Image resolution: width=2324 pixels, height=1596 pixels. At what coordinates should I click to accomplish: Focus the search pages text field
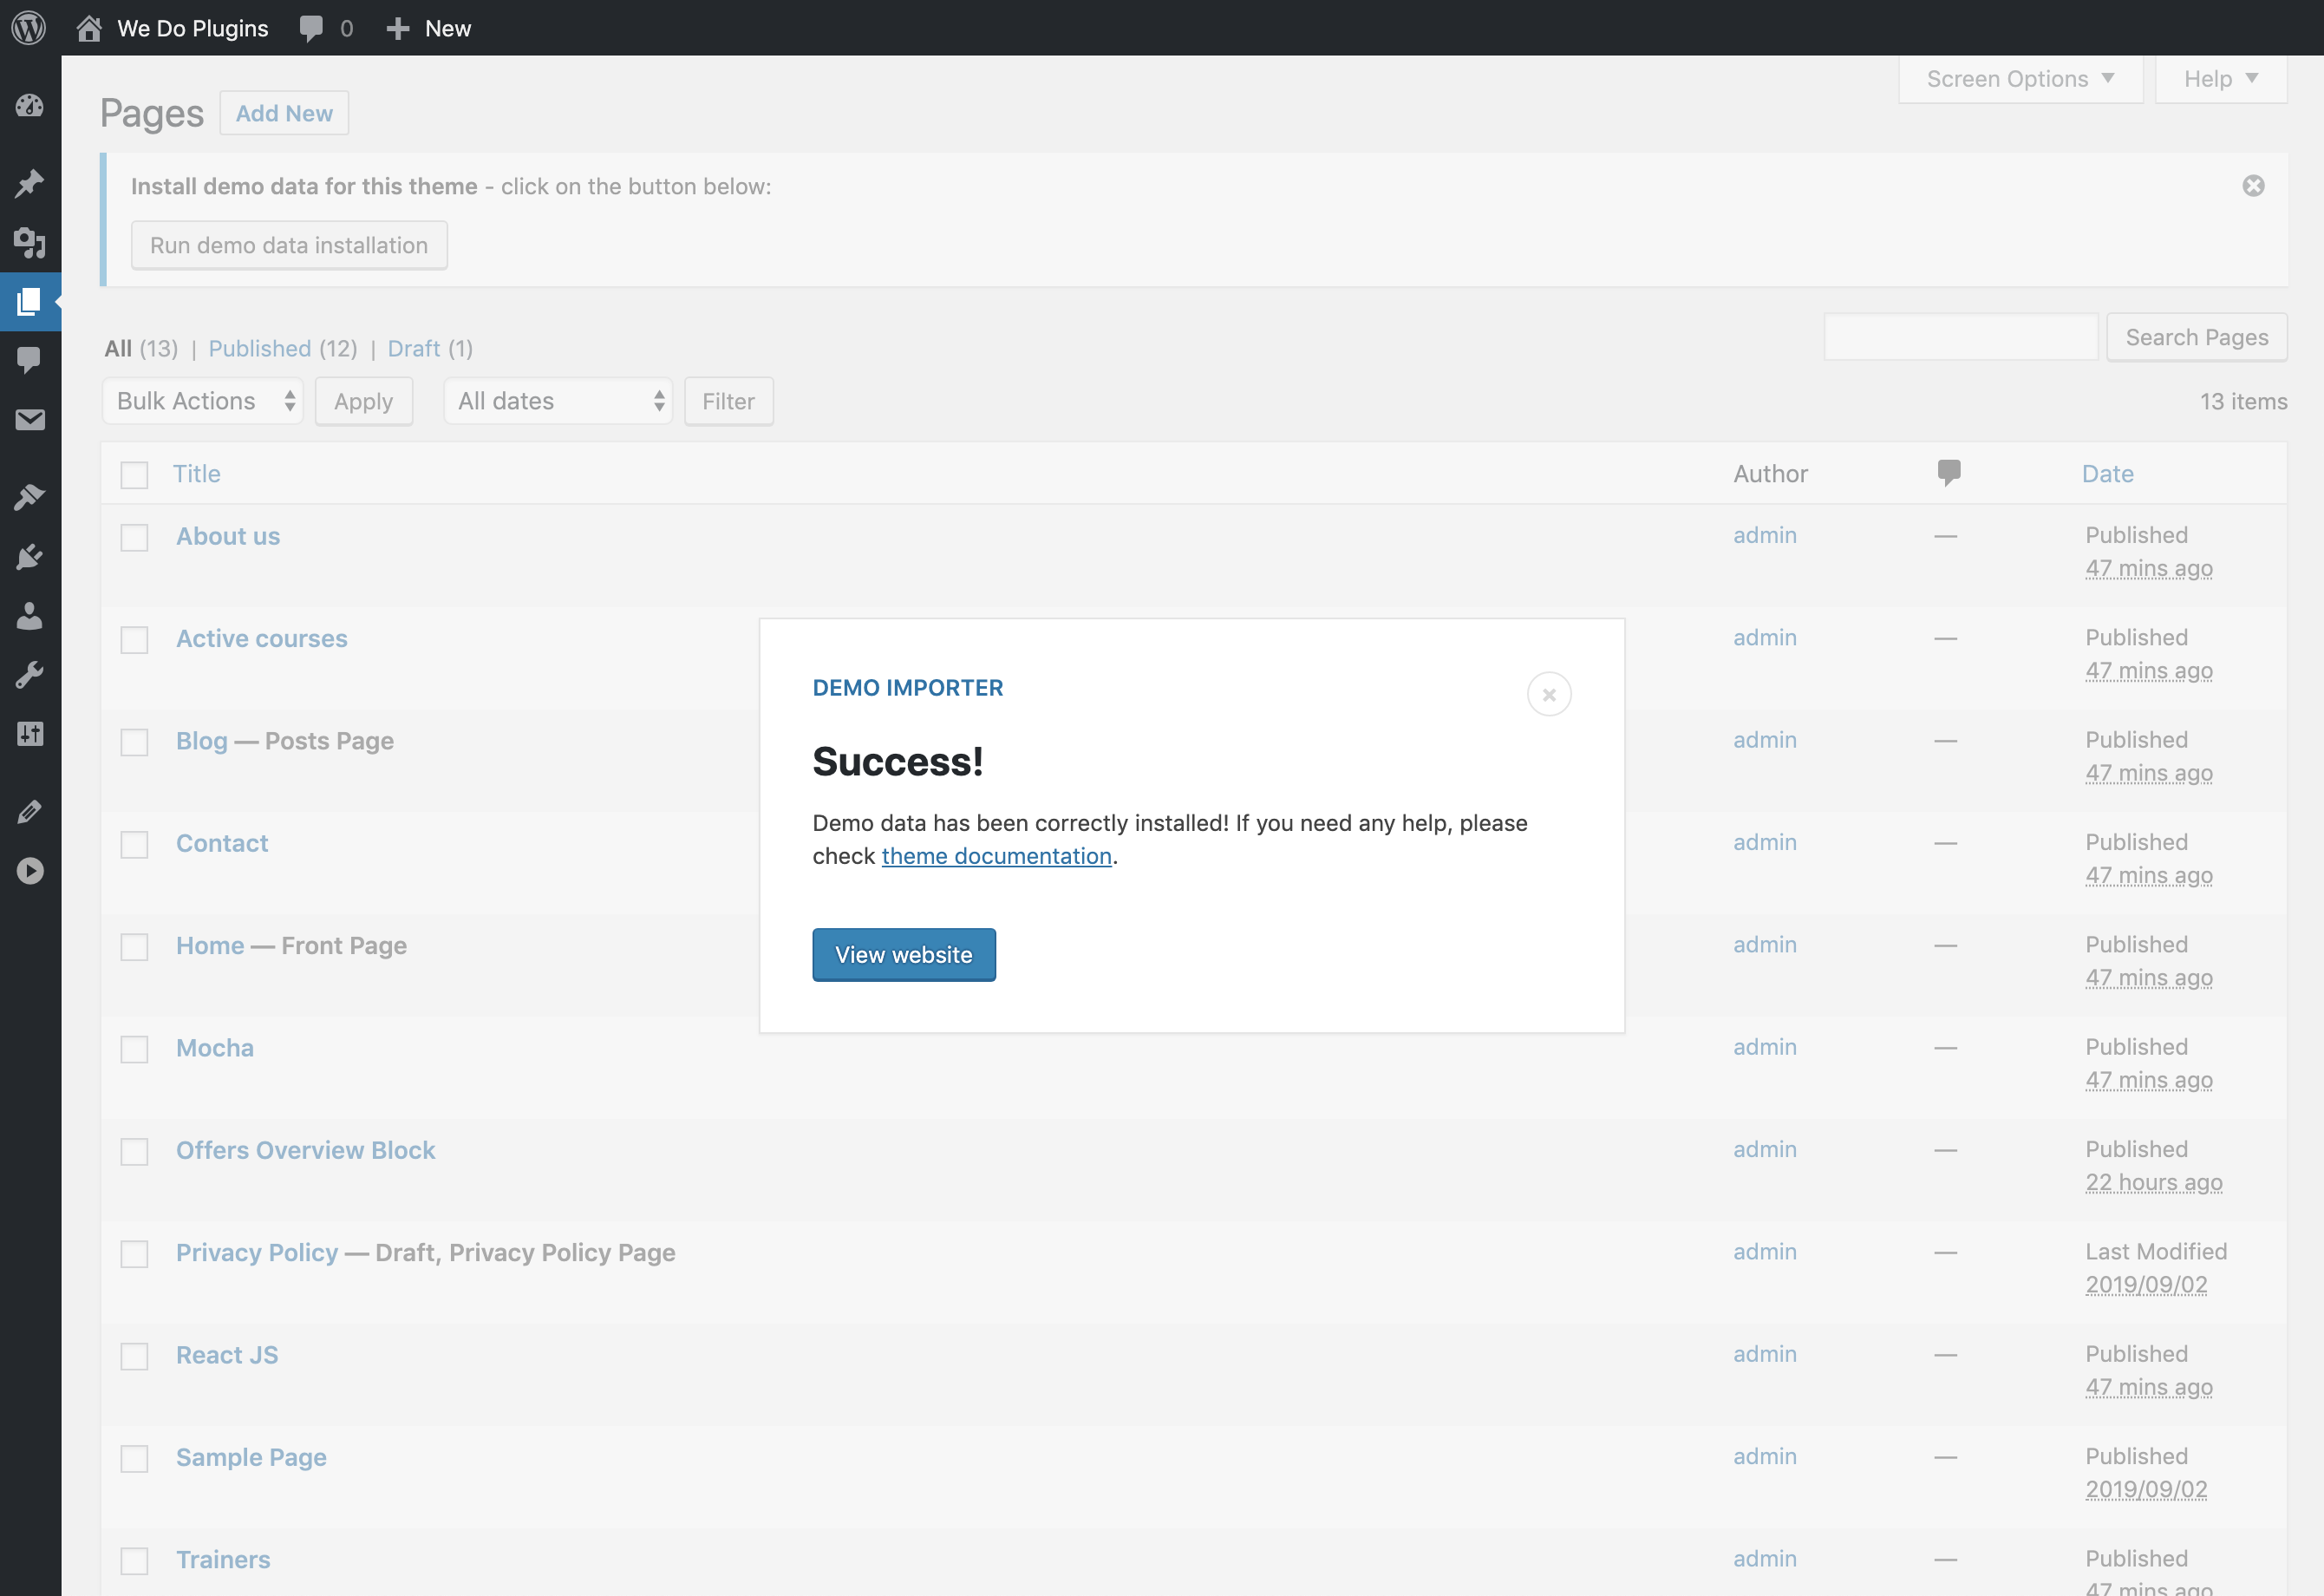tap(1960, 337)
